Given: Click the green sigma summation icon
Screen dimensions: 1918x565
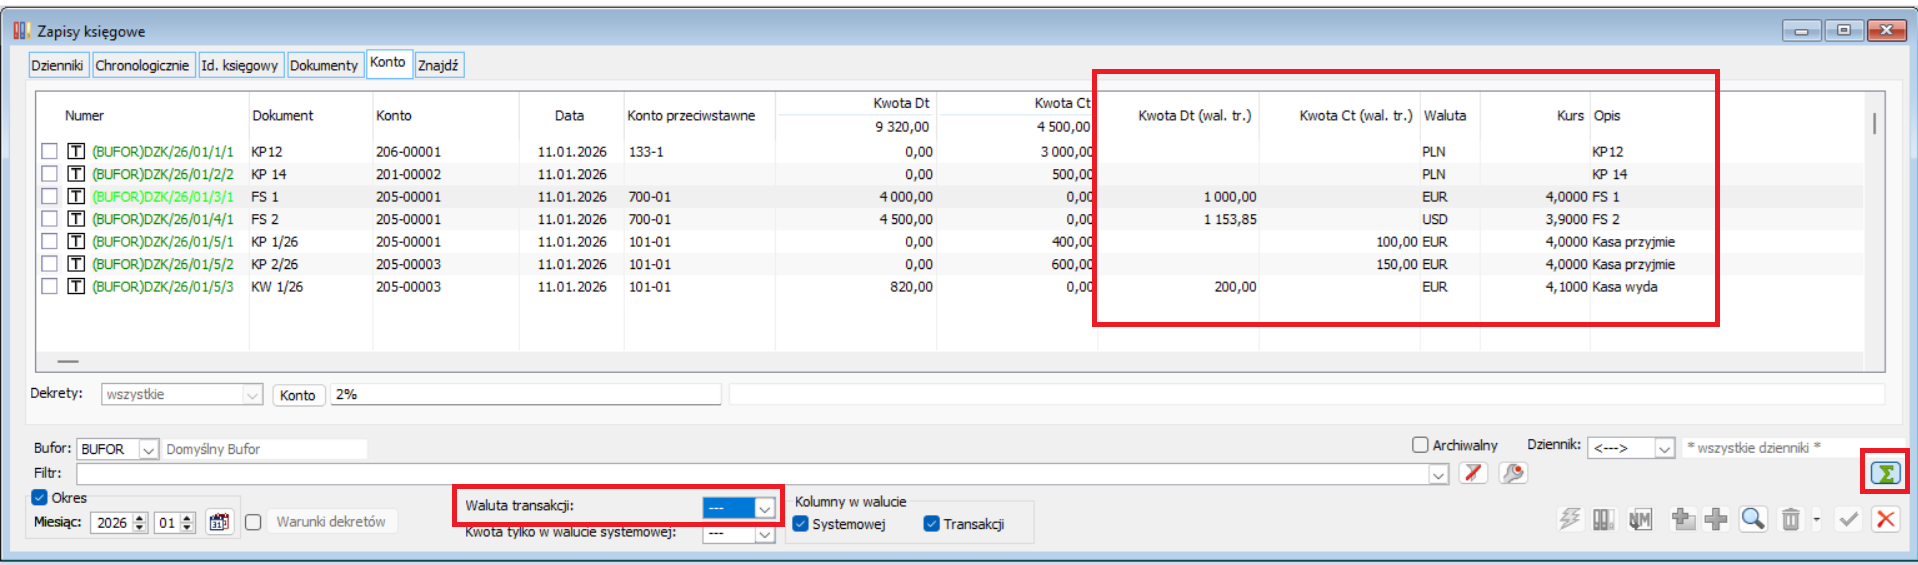Looking at the screenshot, I should tap(1885, 473).
